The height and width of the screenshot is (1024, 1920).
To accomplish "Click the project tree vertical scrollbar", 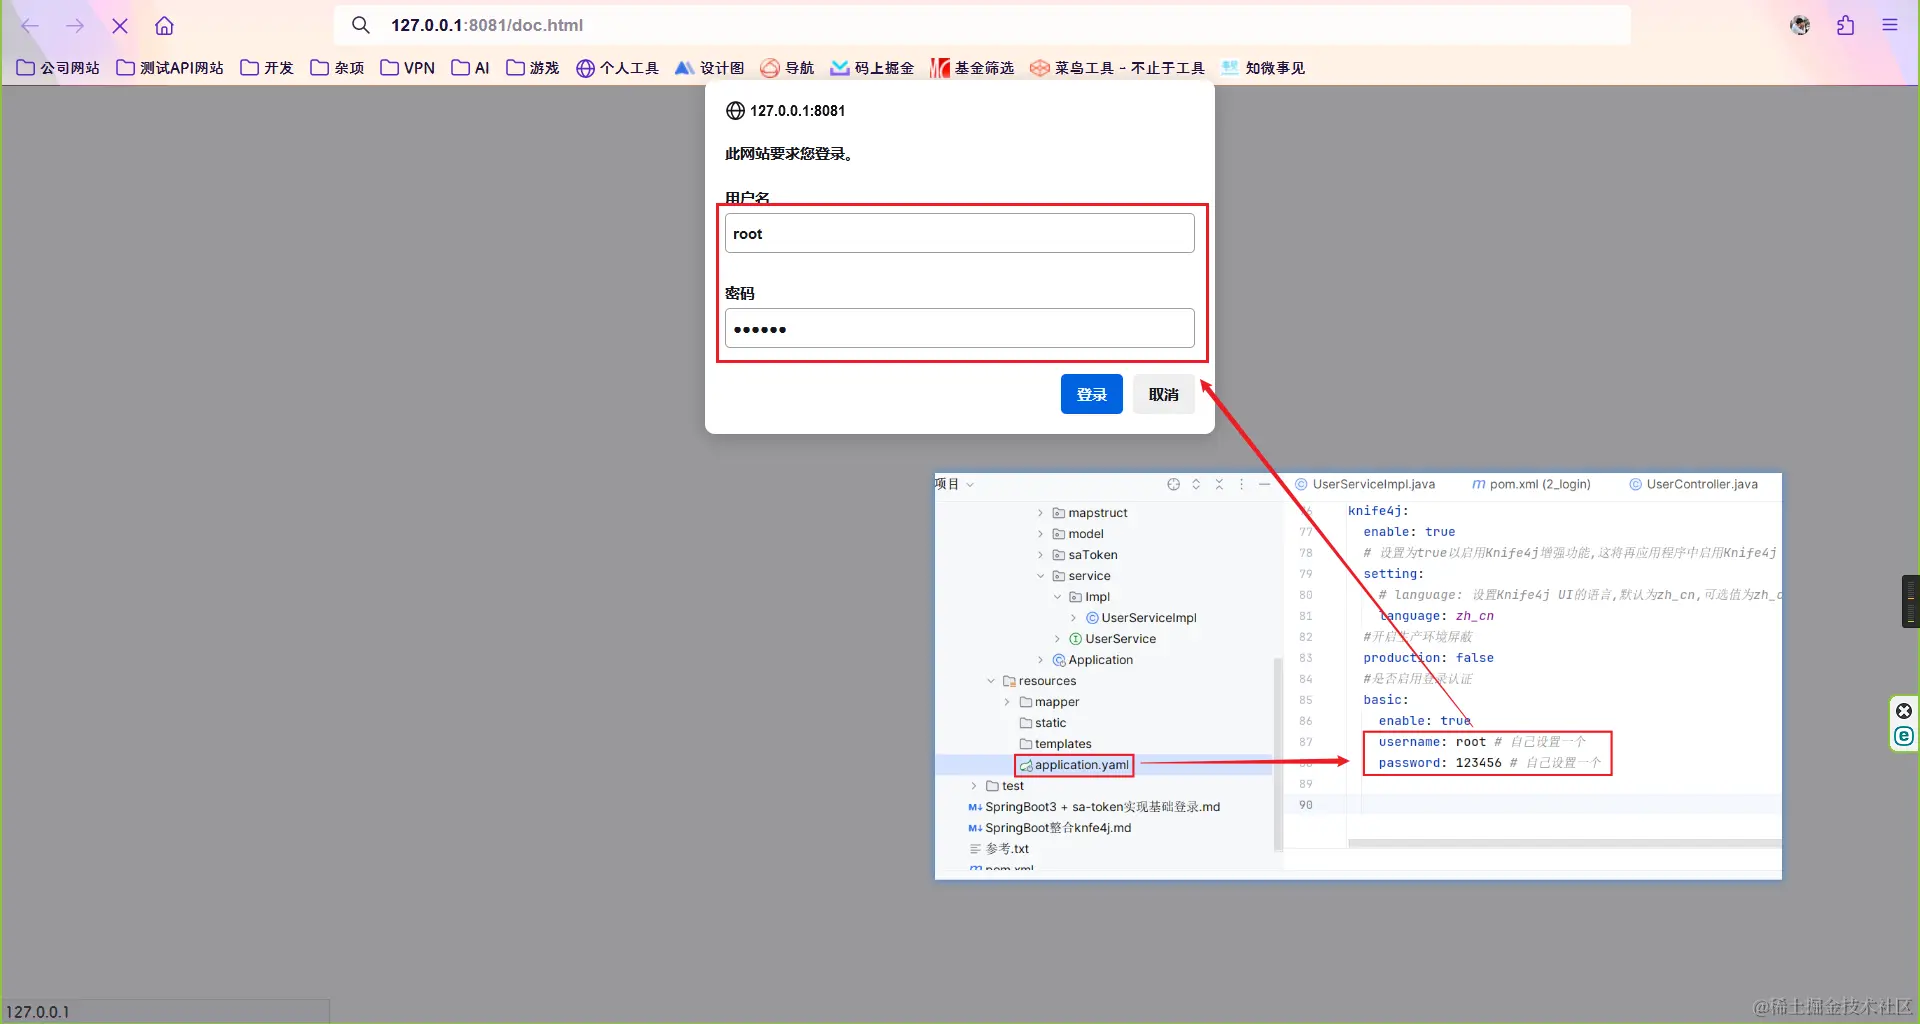I will [x=1277, y=754].
